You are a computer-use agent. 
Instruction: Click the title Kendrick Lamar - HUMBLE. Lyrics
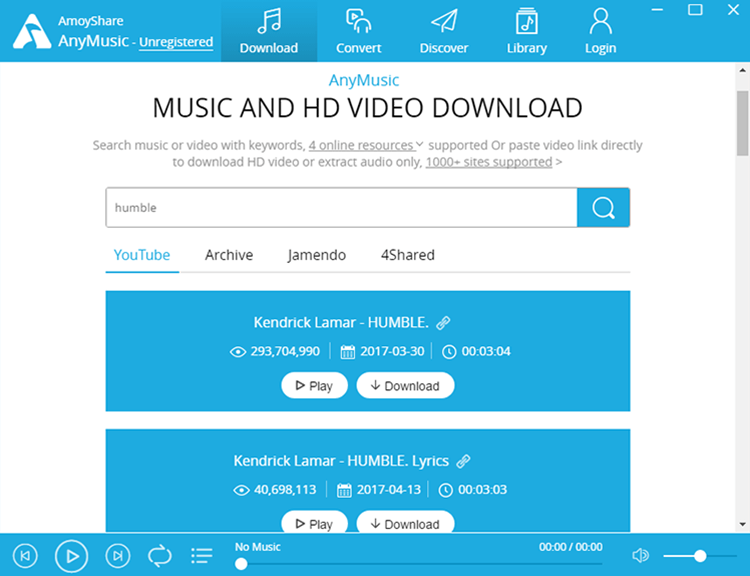pyautogui.click(x=341, y=461)
